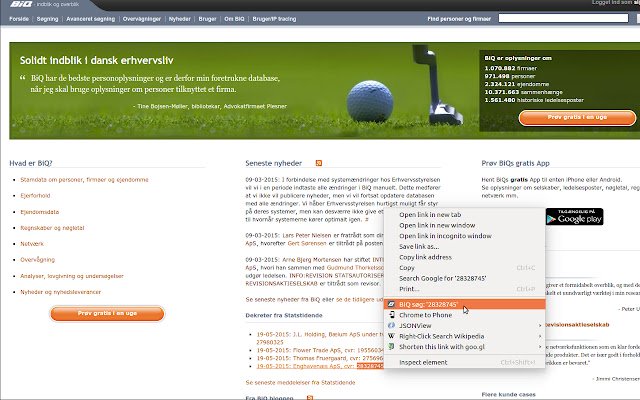Open Enghavenæn ApS decree link
The image size is (640, 400).
coord(320,366)
